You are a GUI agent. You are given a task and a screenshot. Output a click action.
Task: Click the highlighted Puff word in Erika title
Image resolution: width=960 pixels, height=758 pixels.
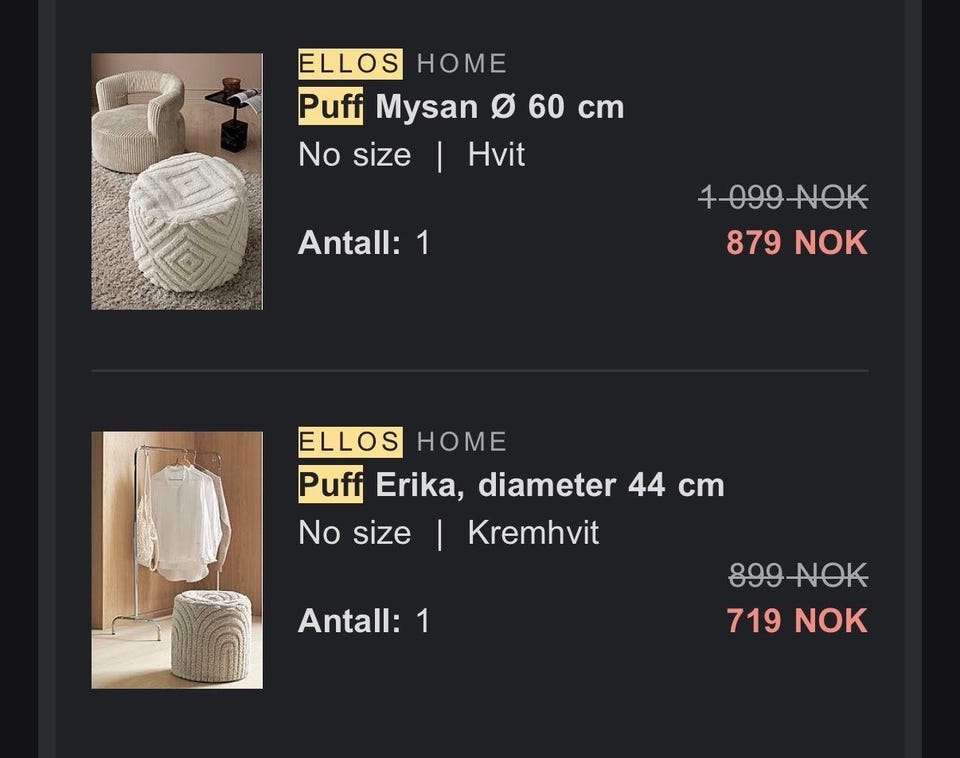click(x=331, y=485)
